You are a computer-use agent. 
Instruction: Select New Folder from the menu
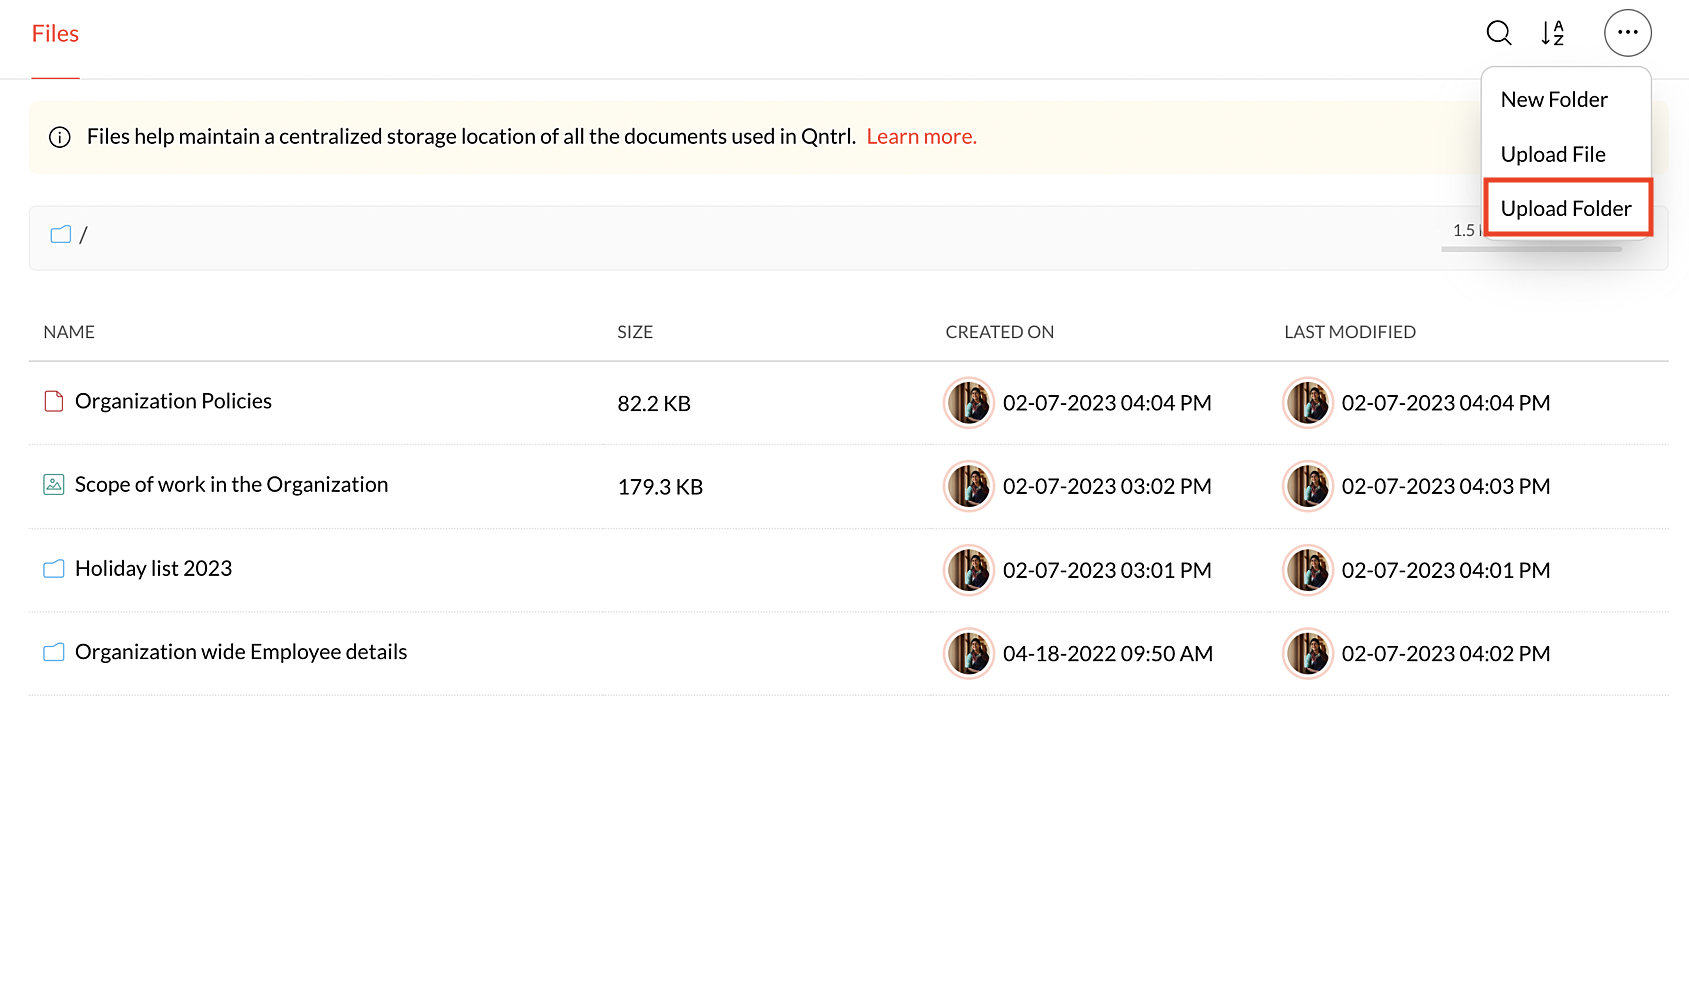(1554, 100)
